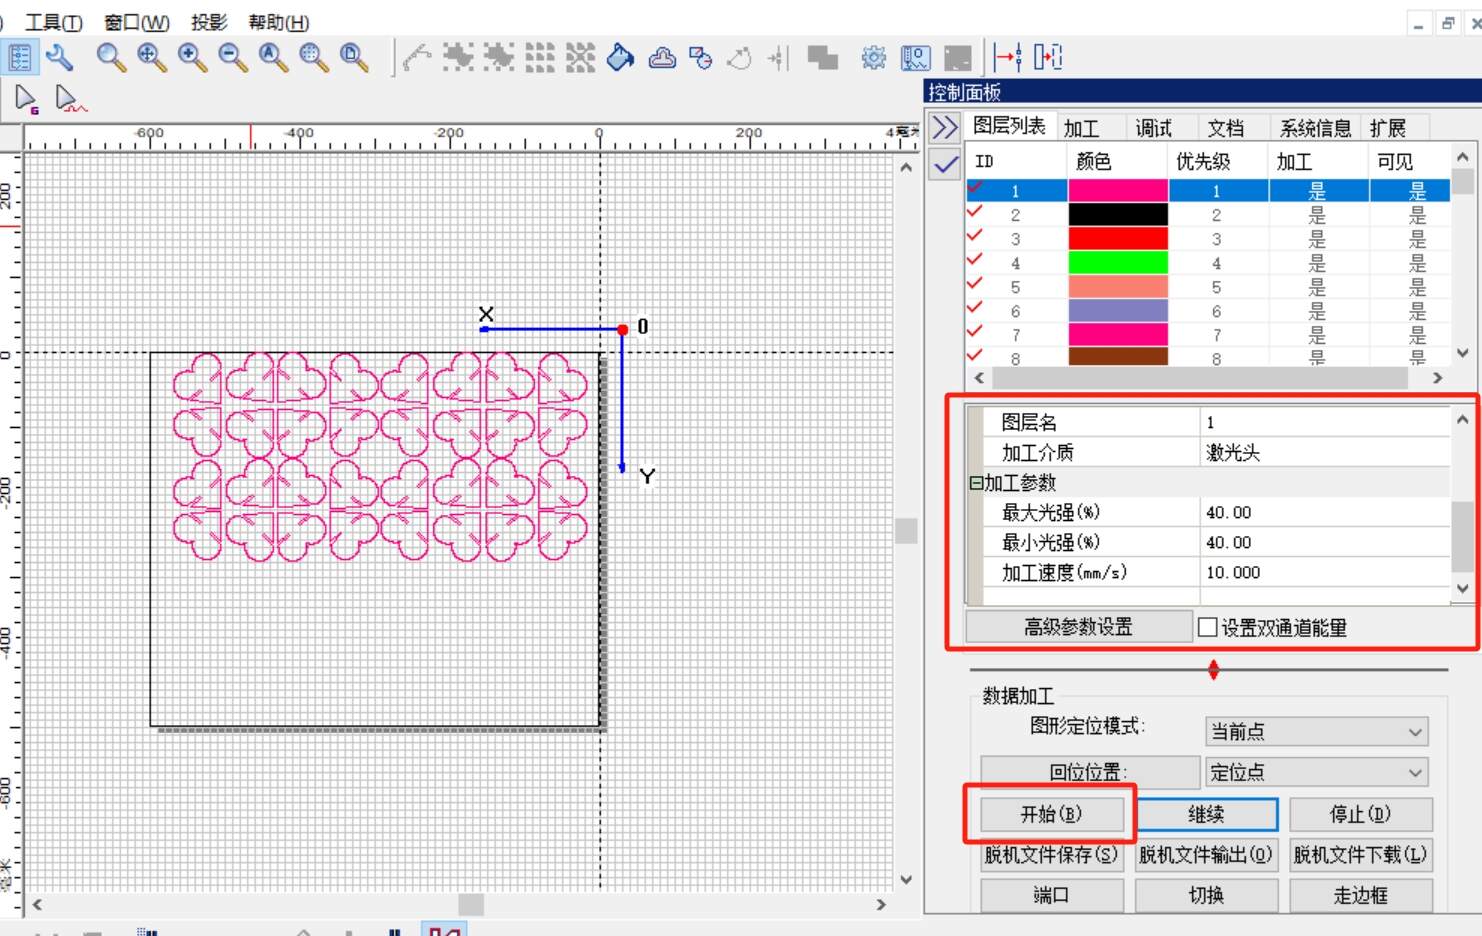1482x936 pixels.
Task: Select the pointer tool with red wave
Action: click(69, 99)
